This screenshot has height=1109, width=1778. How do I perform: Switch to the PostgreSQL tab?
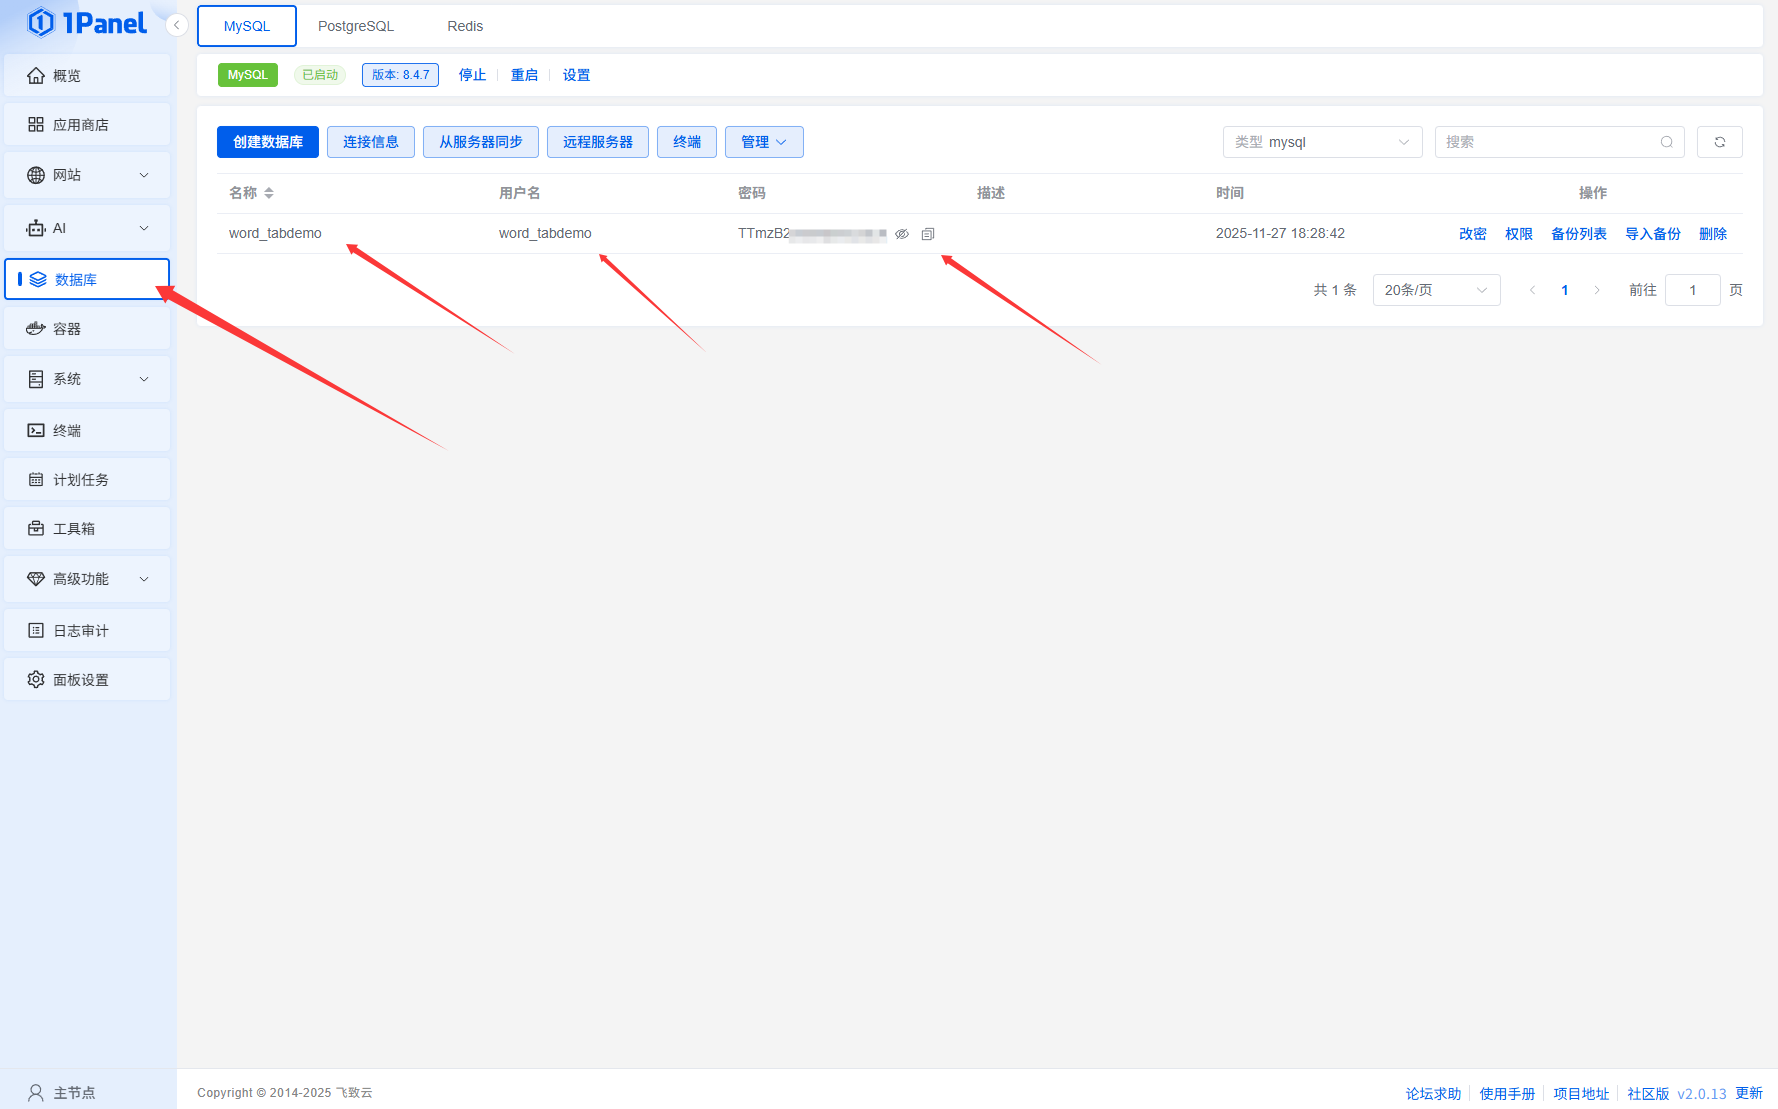coord(355,26)
